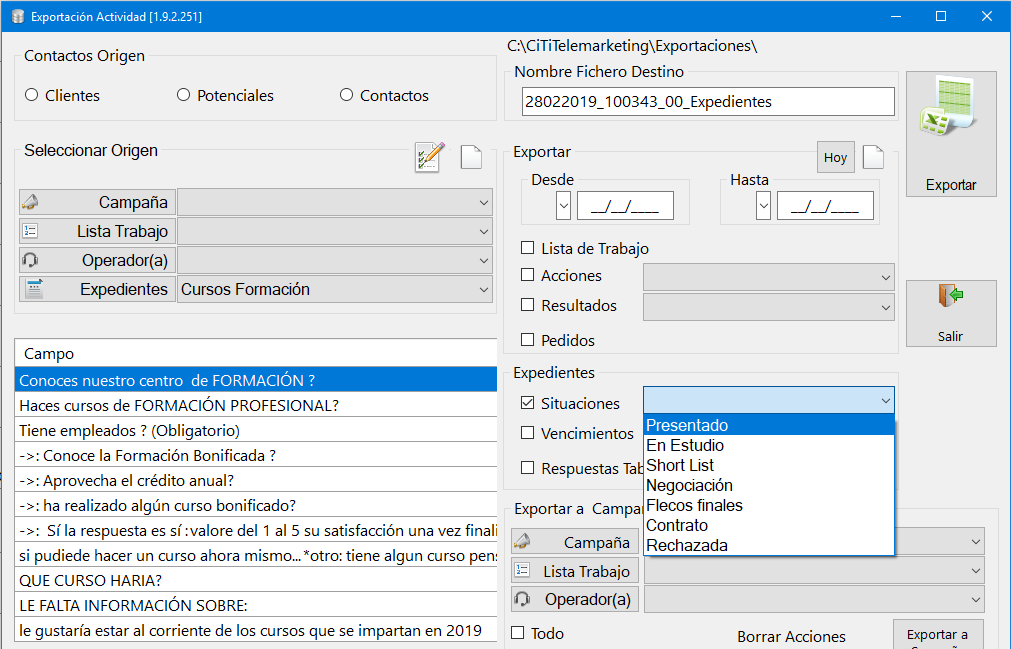Click the Excel Exportar icon button
Screen dimensions: 1011x649
(950, 134)
